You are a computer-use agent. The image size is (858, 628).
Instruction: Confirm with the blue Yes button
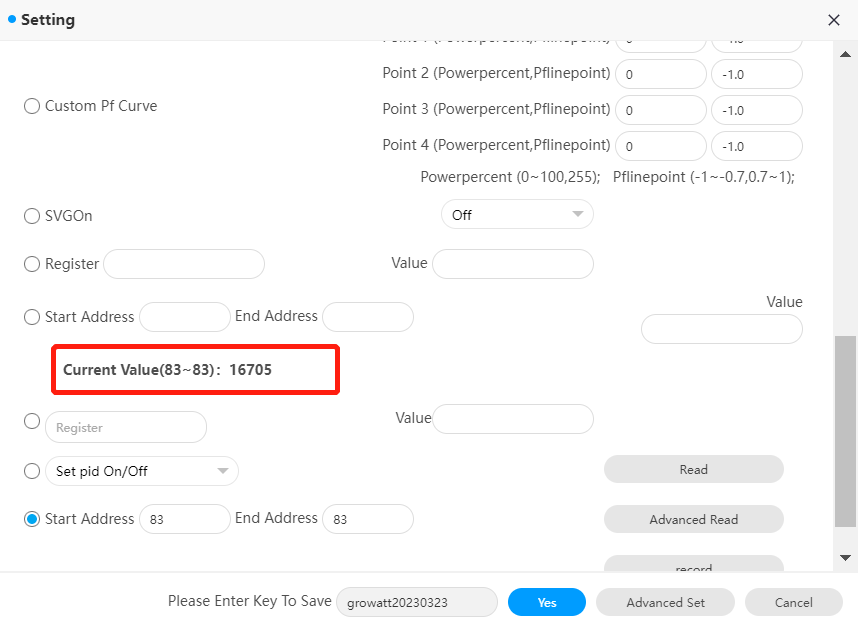tap(547, 602)
